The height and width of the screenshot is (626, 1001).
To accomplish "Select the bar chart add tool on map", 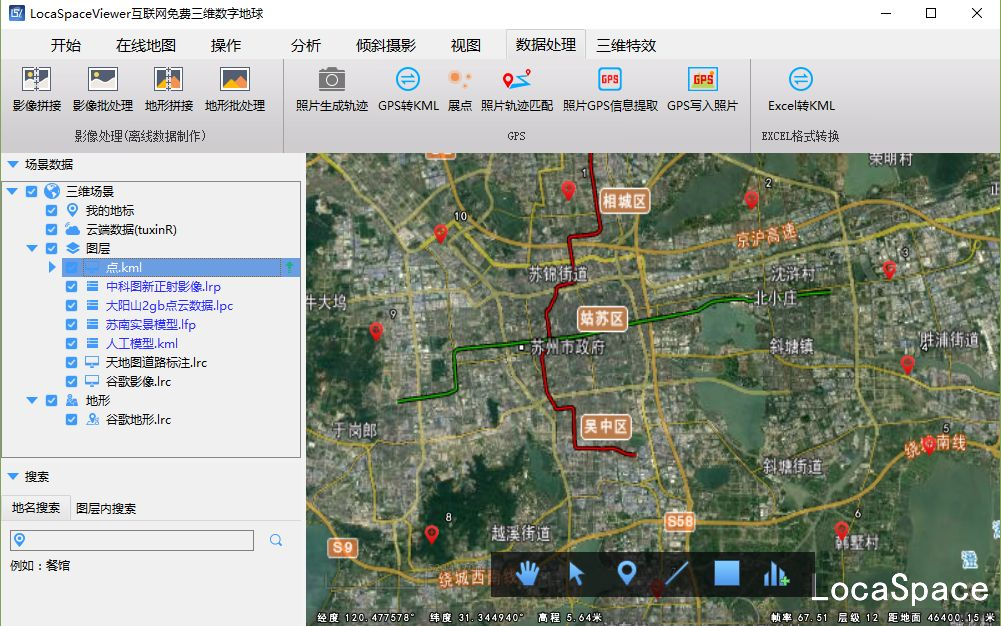I will [x=776, y=574].
